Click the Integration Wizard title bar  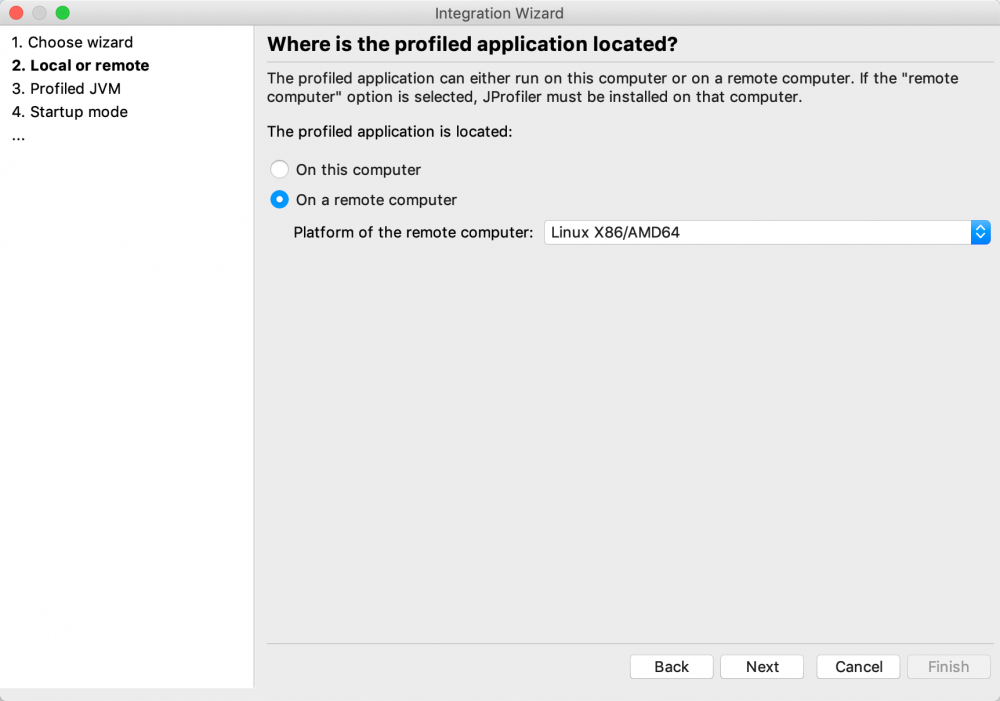coord(500,13)
